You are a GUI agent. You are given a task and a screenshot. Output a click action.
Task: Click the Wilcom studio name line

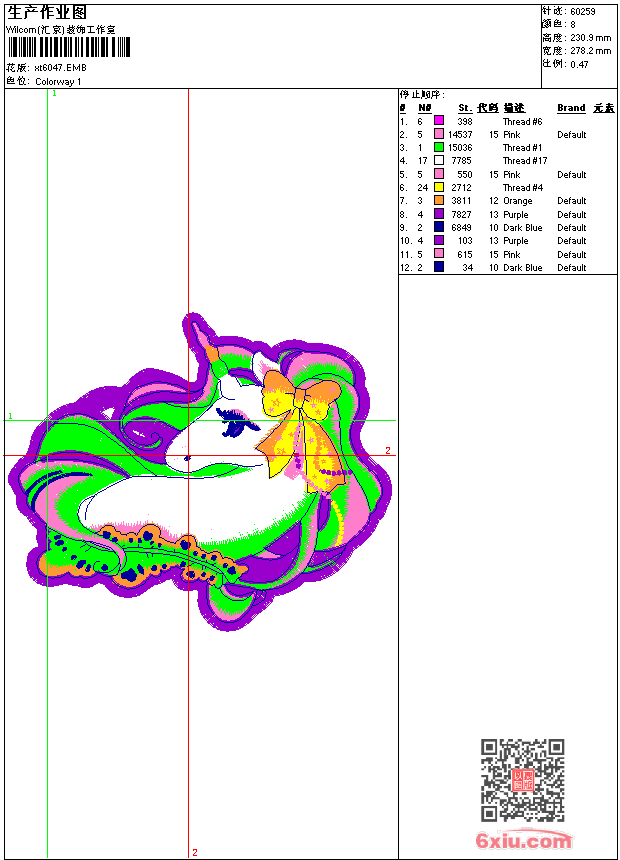click(x=61, y=30)
